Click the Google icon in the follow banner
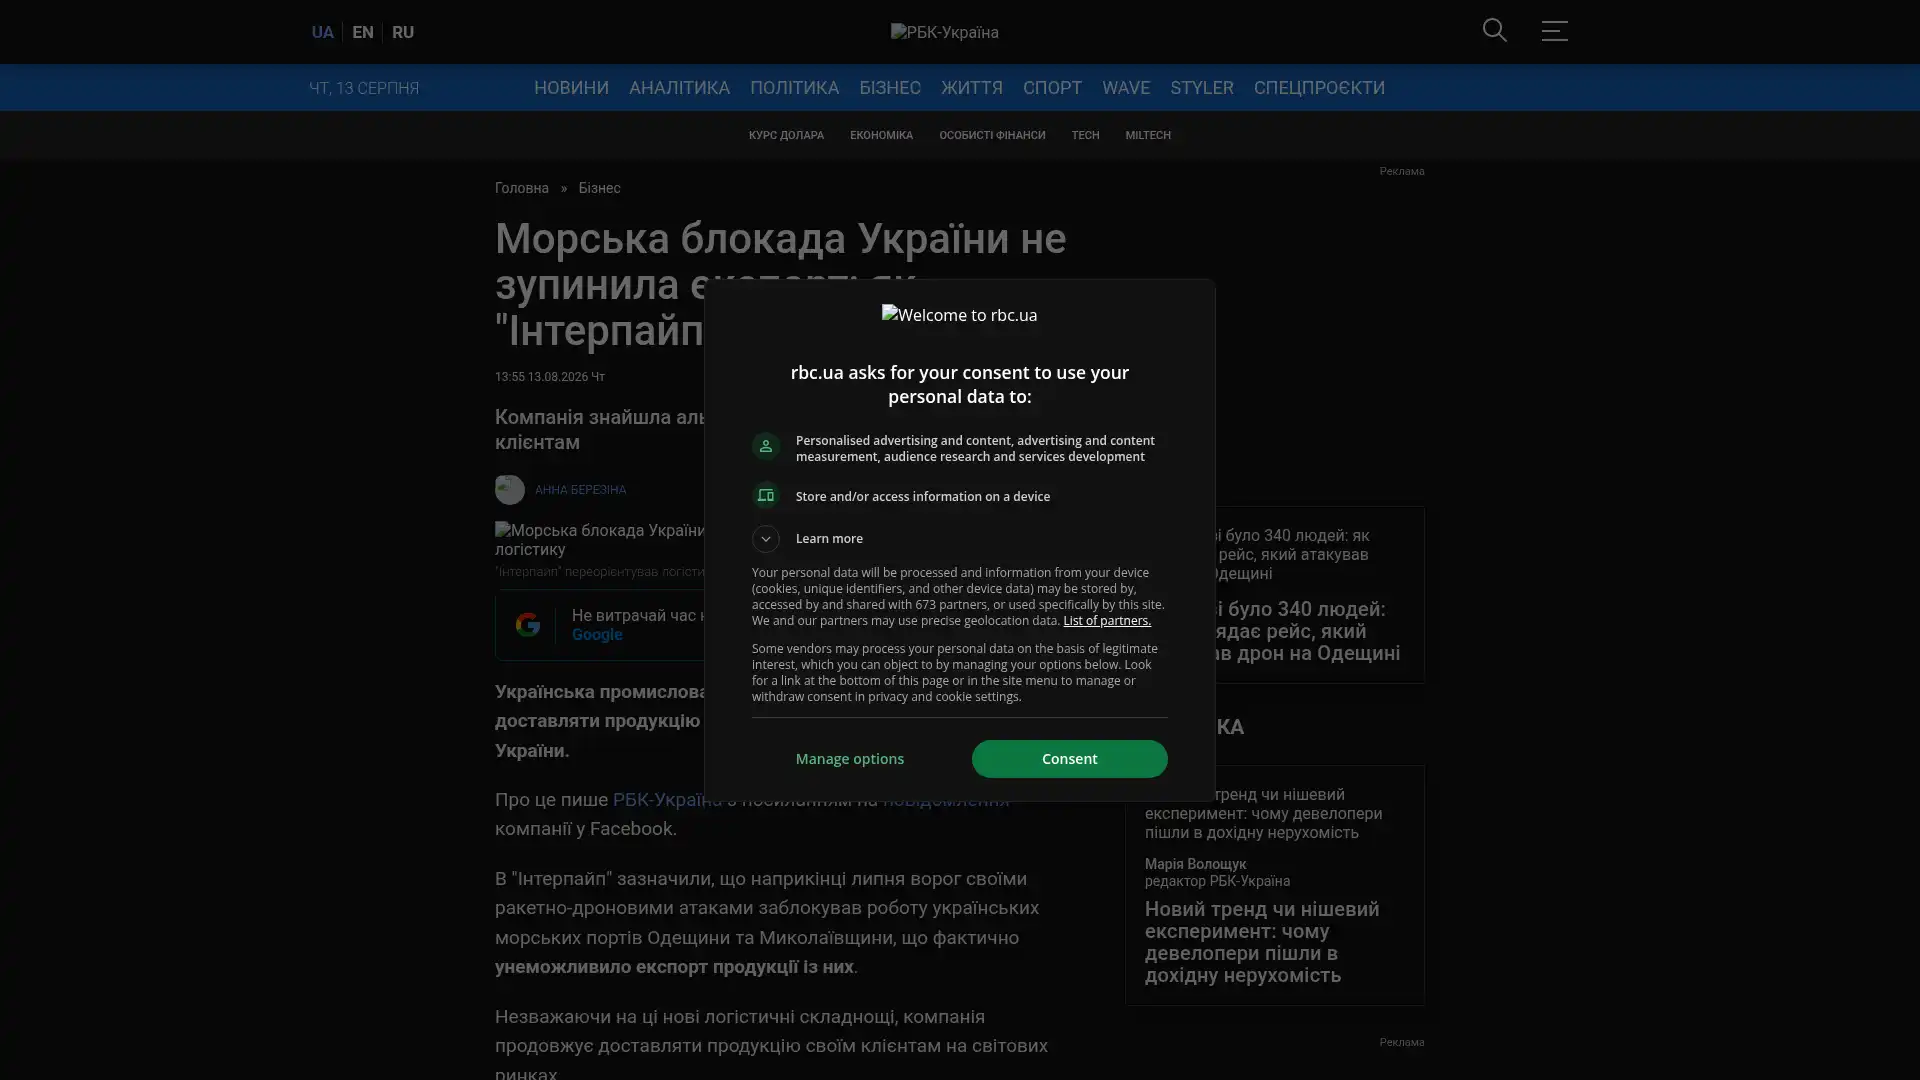The width and height of the screenshot is (1920, 1080). pyautogui.click(x=527, y=625)
